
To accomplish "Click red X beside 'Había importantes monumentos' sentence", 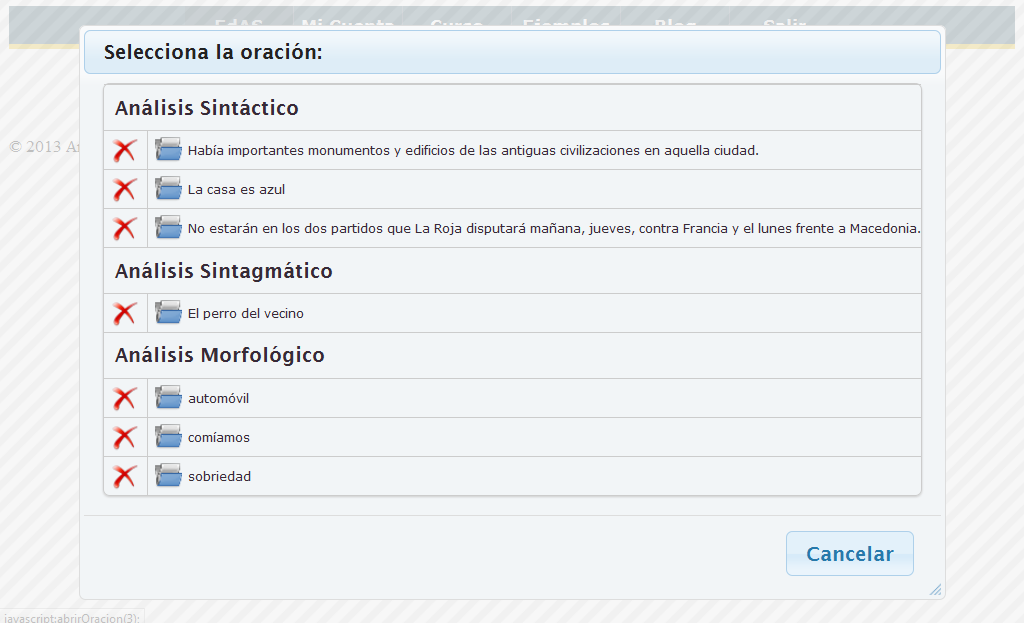I will tap(124, 151).
